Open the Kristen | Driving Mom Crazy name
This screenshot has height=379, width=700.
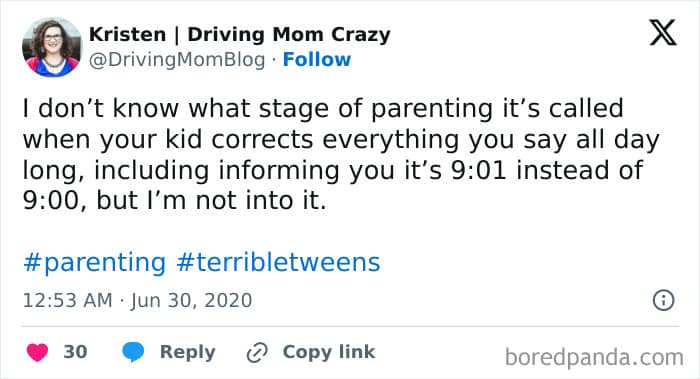tap(240, 34)
